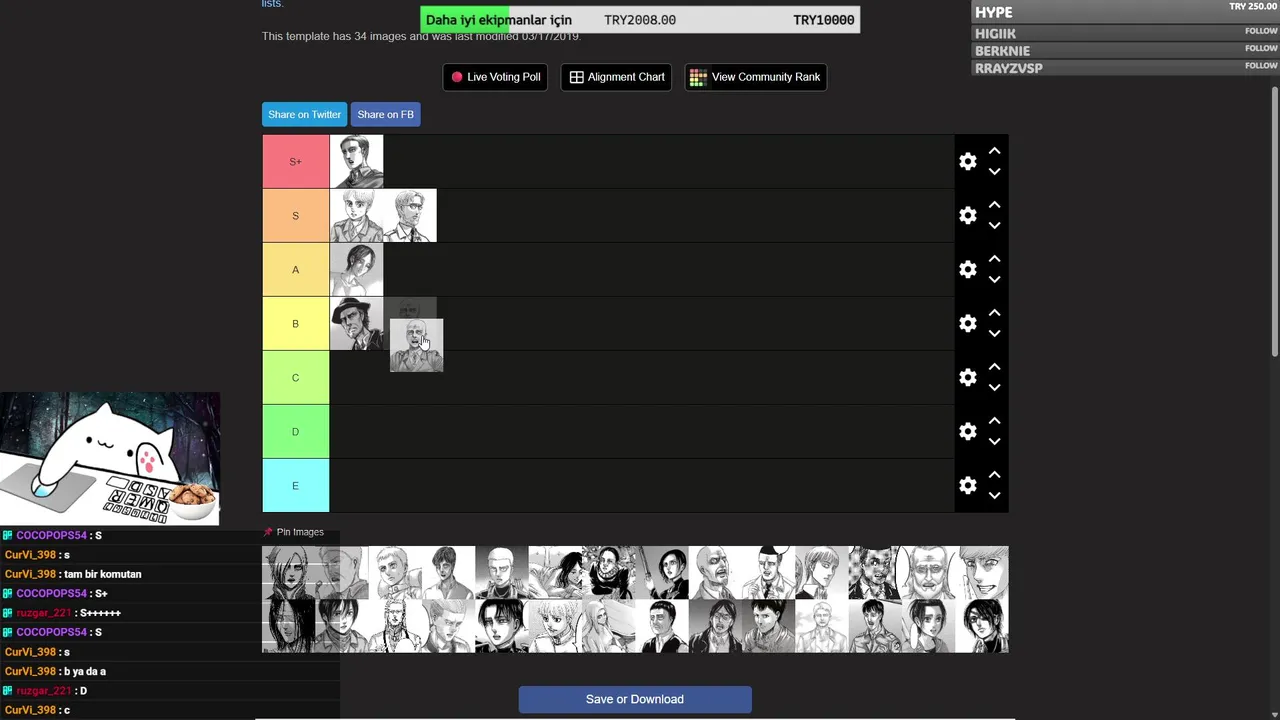Select hat-wearing character in B tier

coord(356,323)
